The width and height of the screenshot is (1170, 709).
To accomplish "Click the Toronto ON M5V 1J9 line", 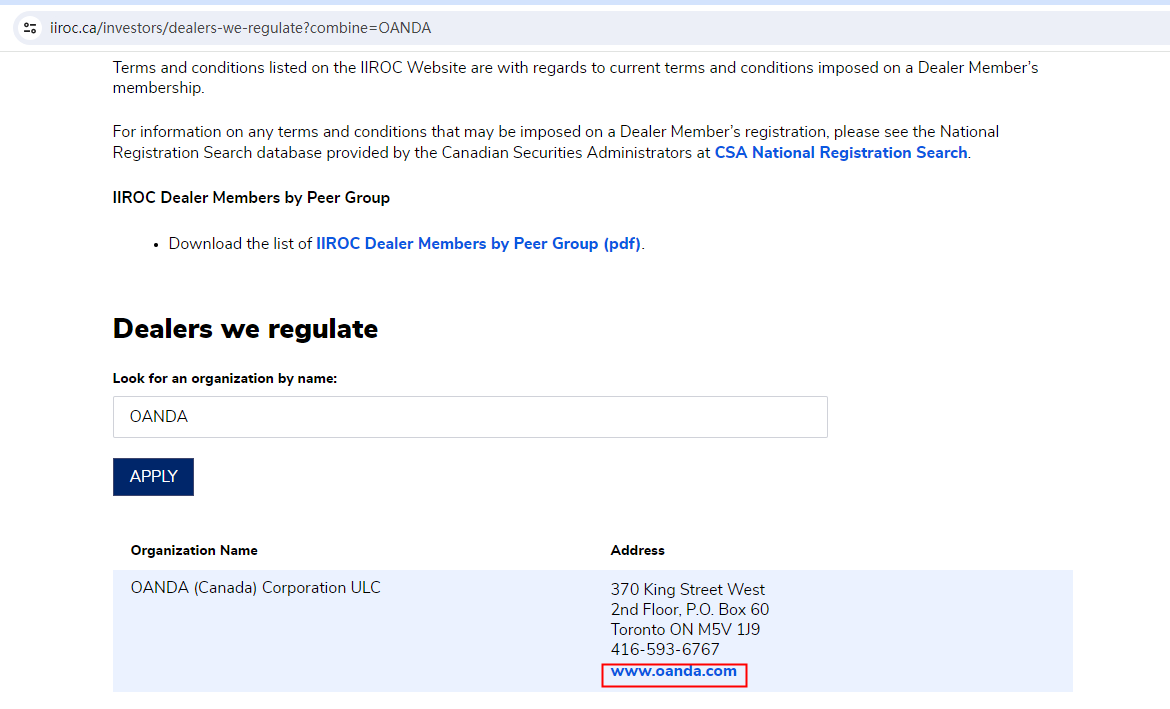I will (x=685, y=630).
